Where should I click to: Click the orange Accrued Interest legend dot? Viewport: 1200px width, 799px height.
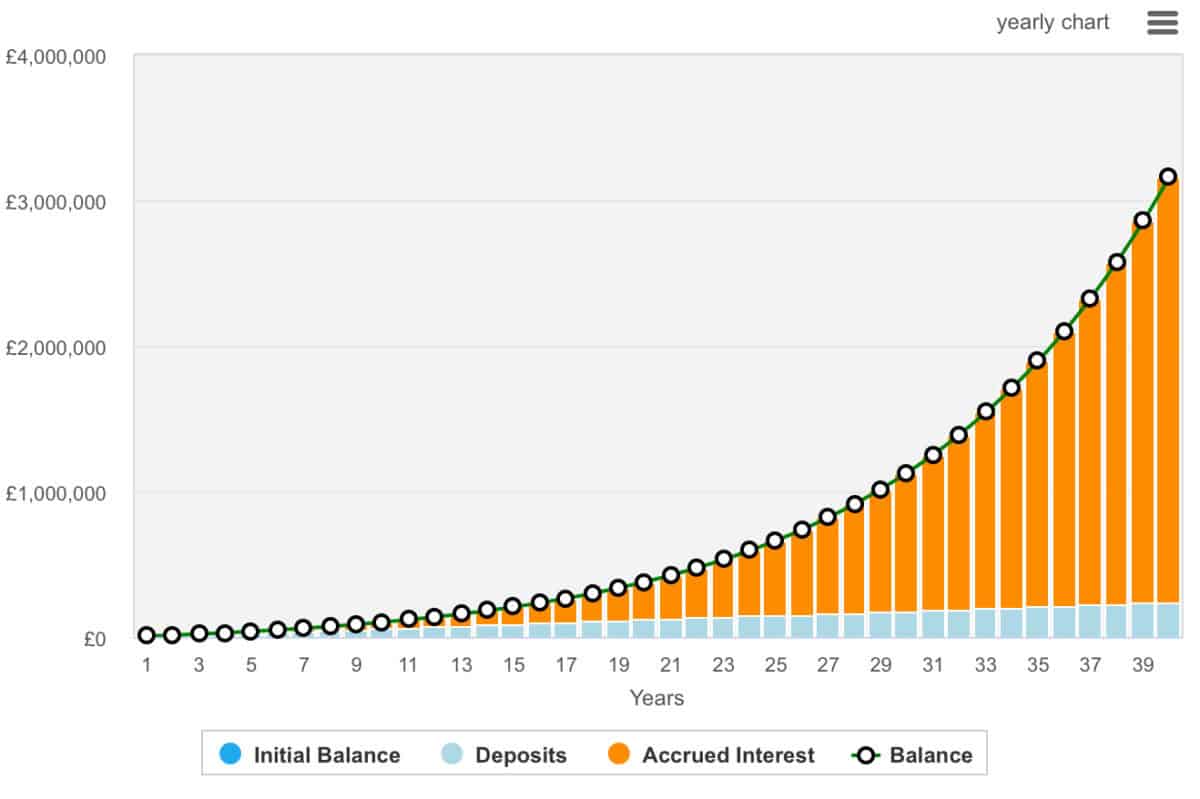click(620, 755)
